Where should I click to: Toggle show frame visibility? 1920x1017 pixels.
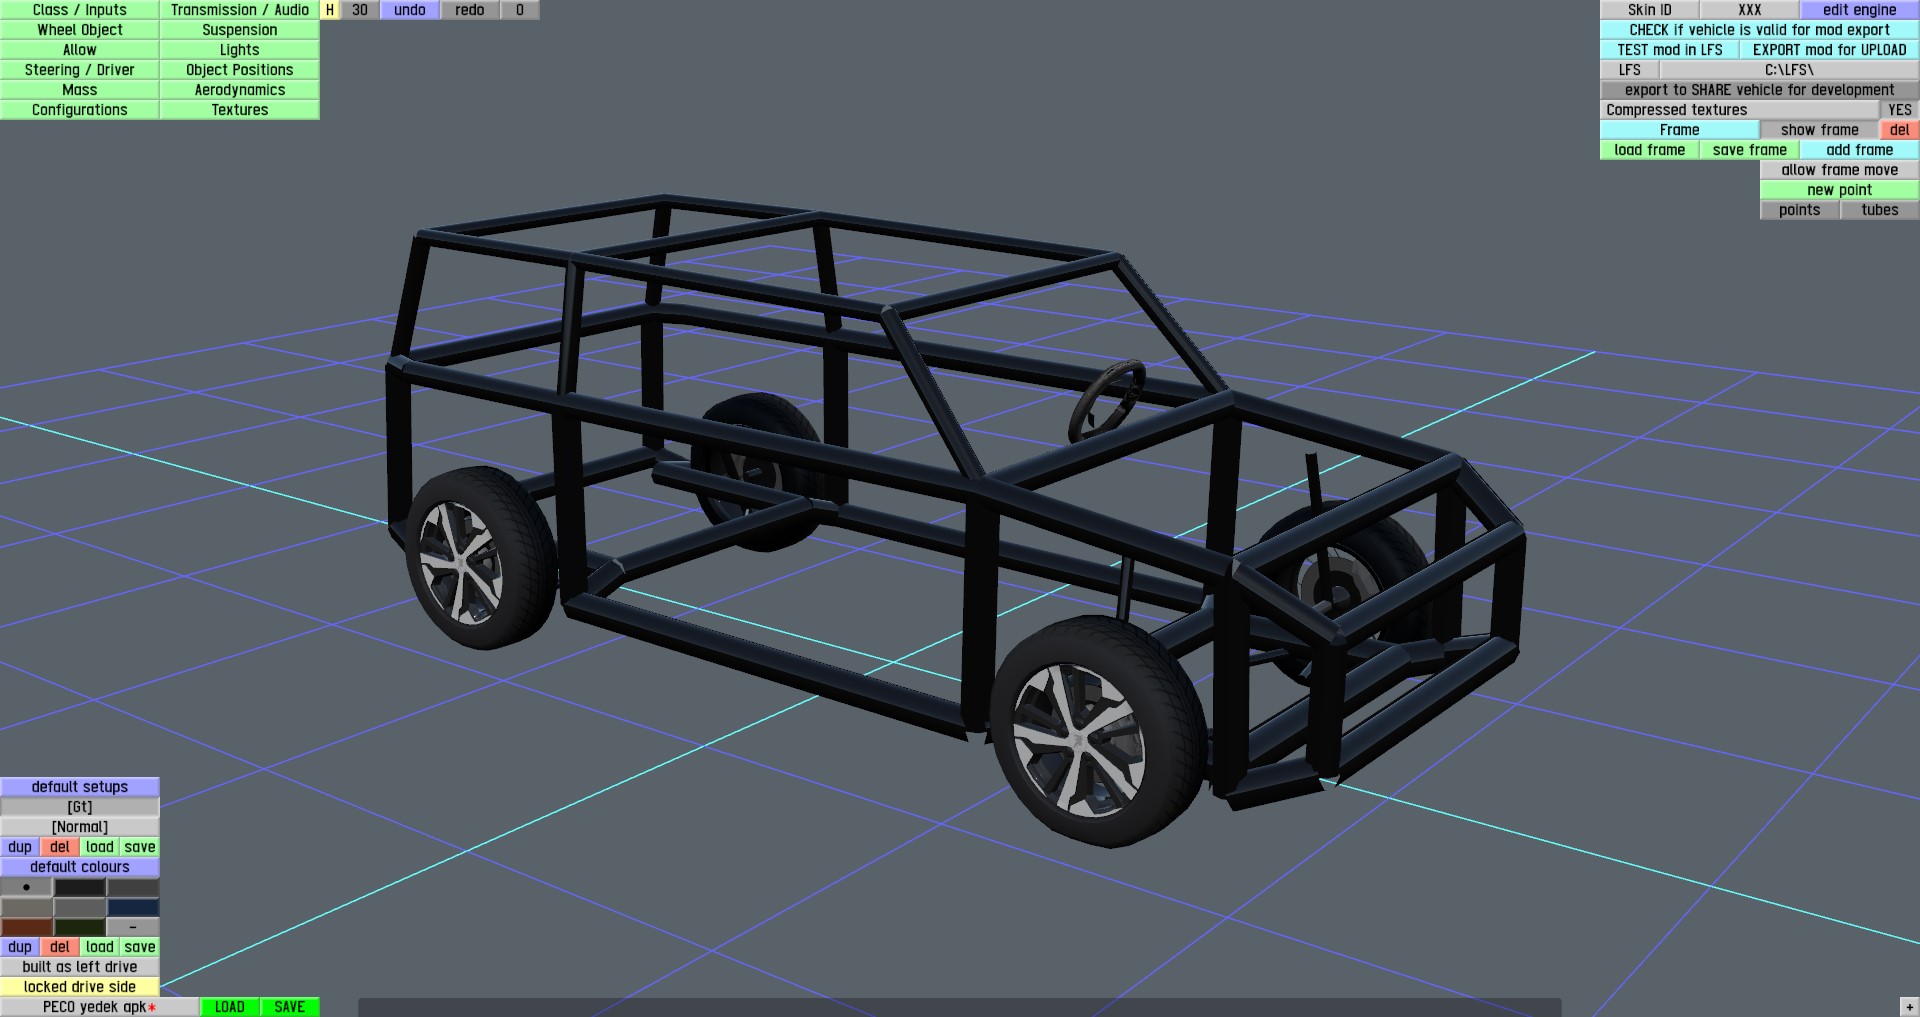(x=1820, y=130)
